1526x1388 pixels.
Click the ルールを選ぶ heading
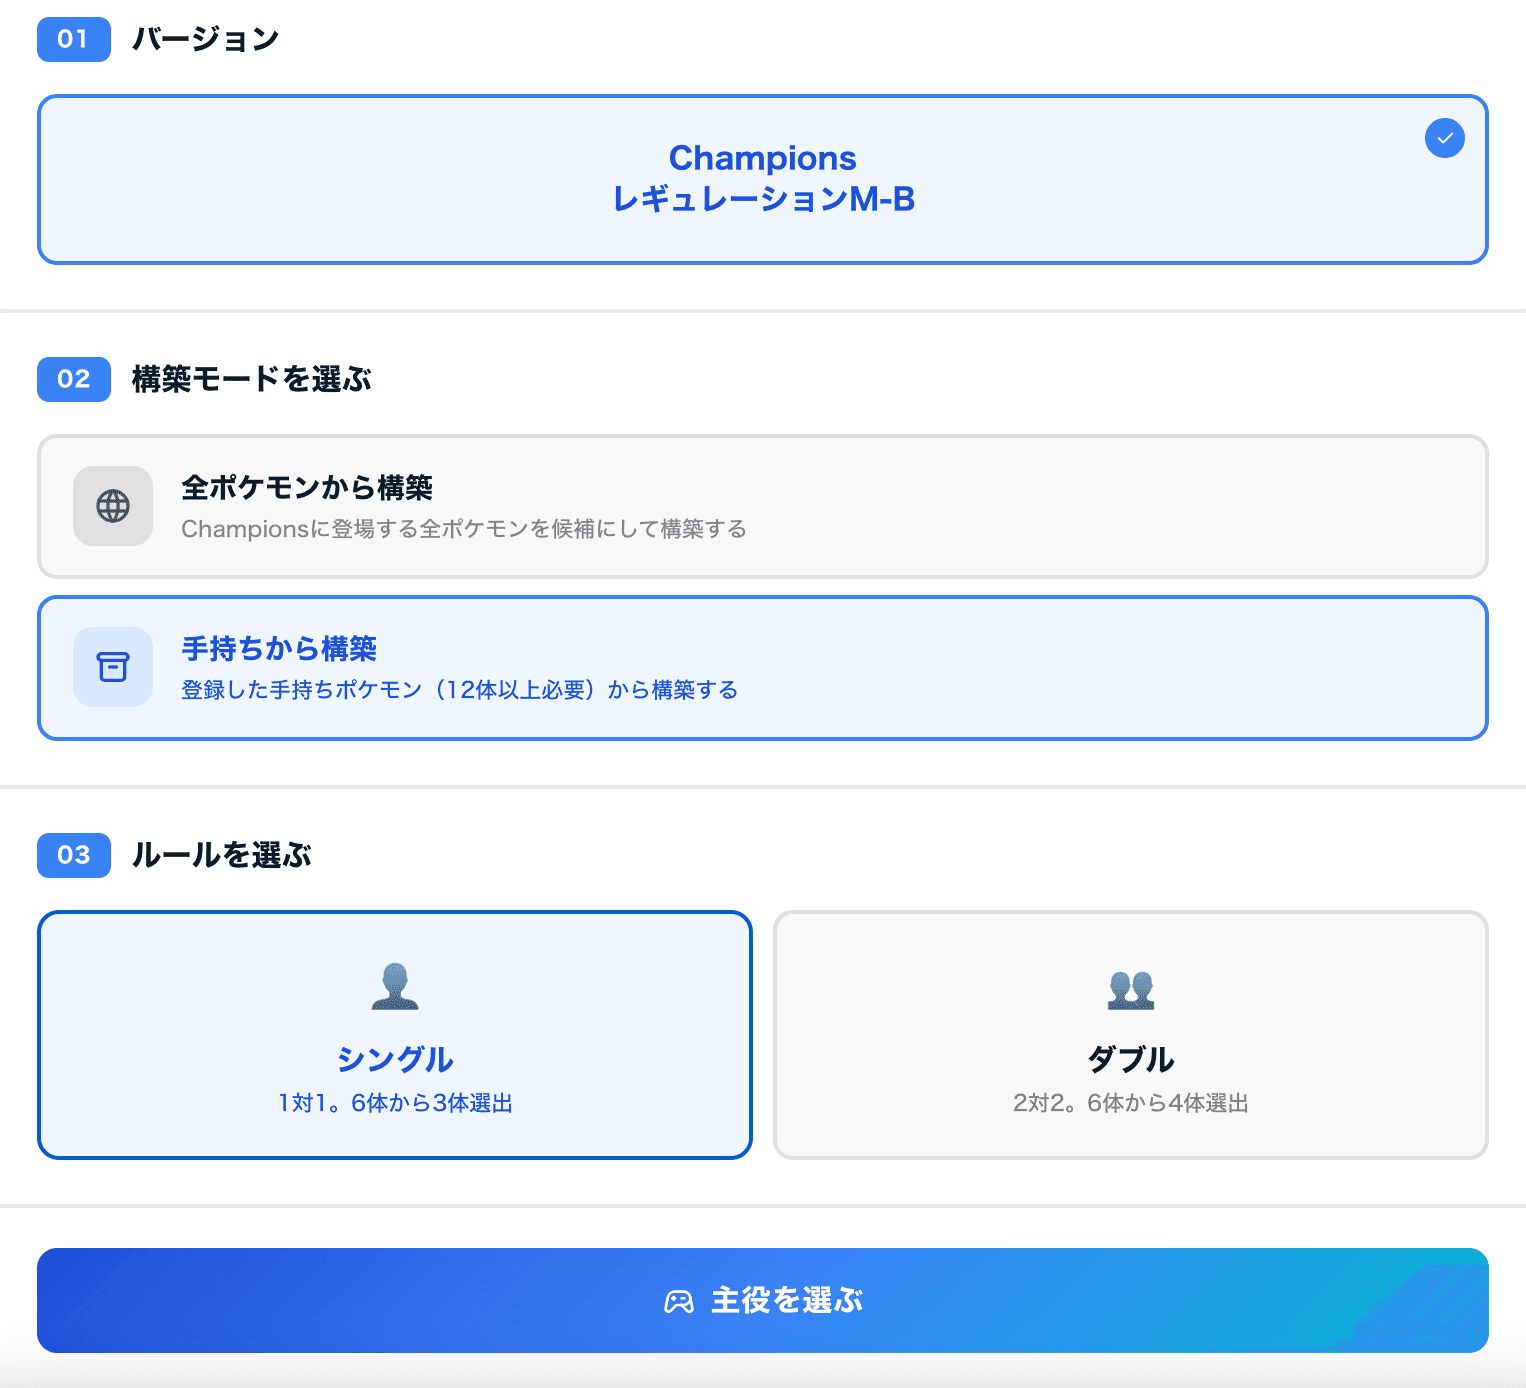(x=222, y=855)
